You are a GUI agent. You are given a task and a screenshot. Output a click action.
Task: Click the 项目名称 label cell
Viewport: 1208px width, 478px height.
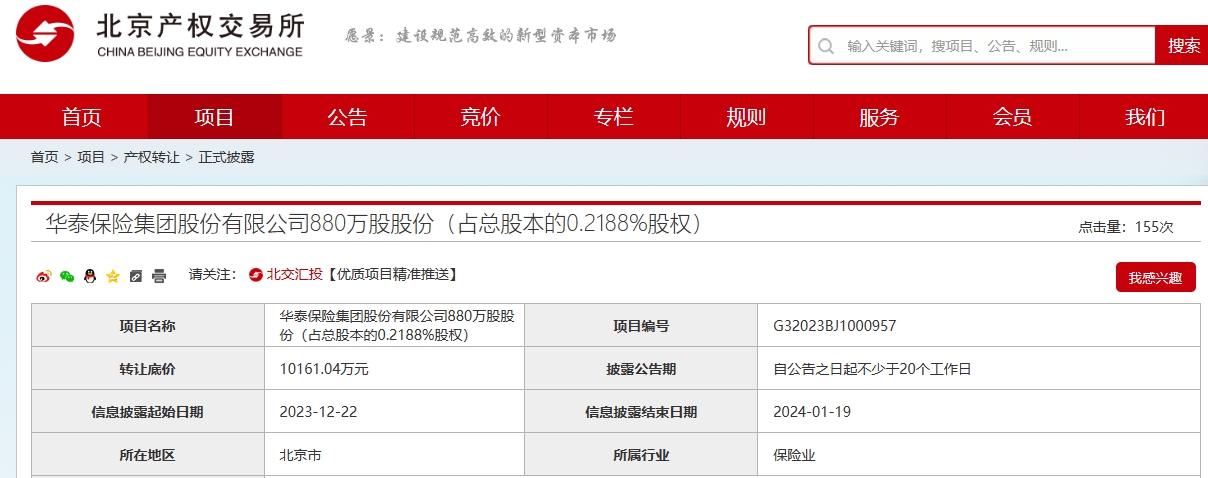point(148,326)
